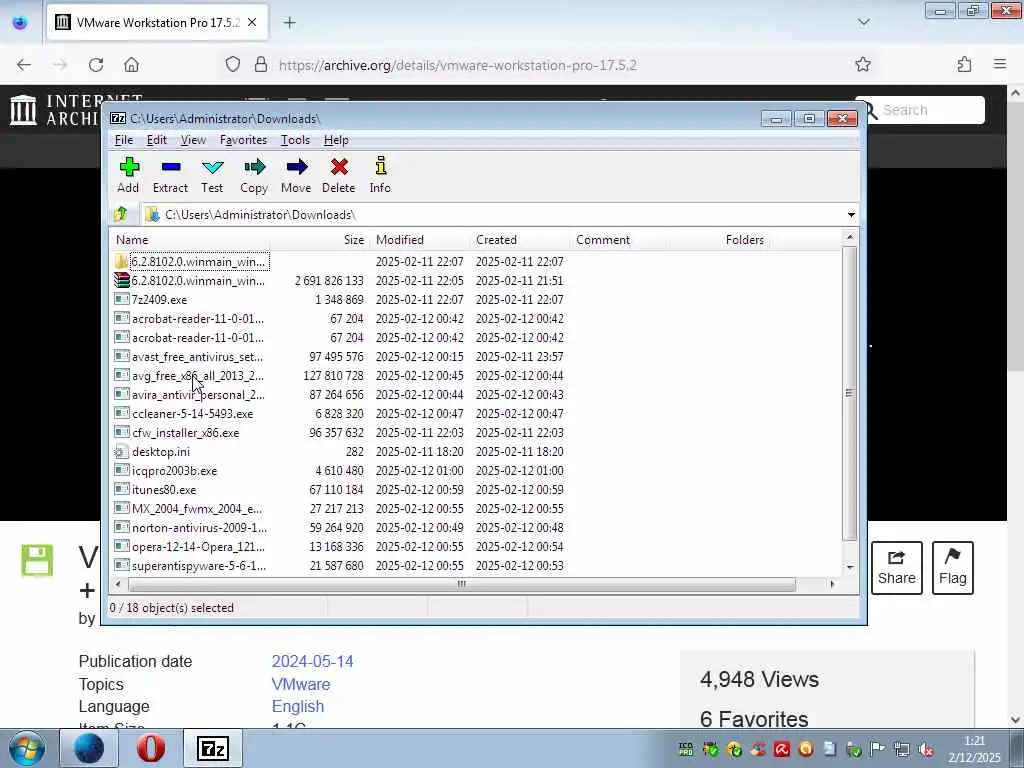Screen dimensions: 1024x768
Task: Select avast_free_antivirus_set file
Action: (x=191, y=357)
